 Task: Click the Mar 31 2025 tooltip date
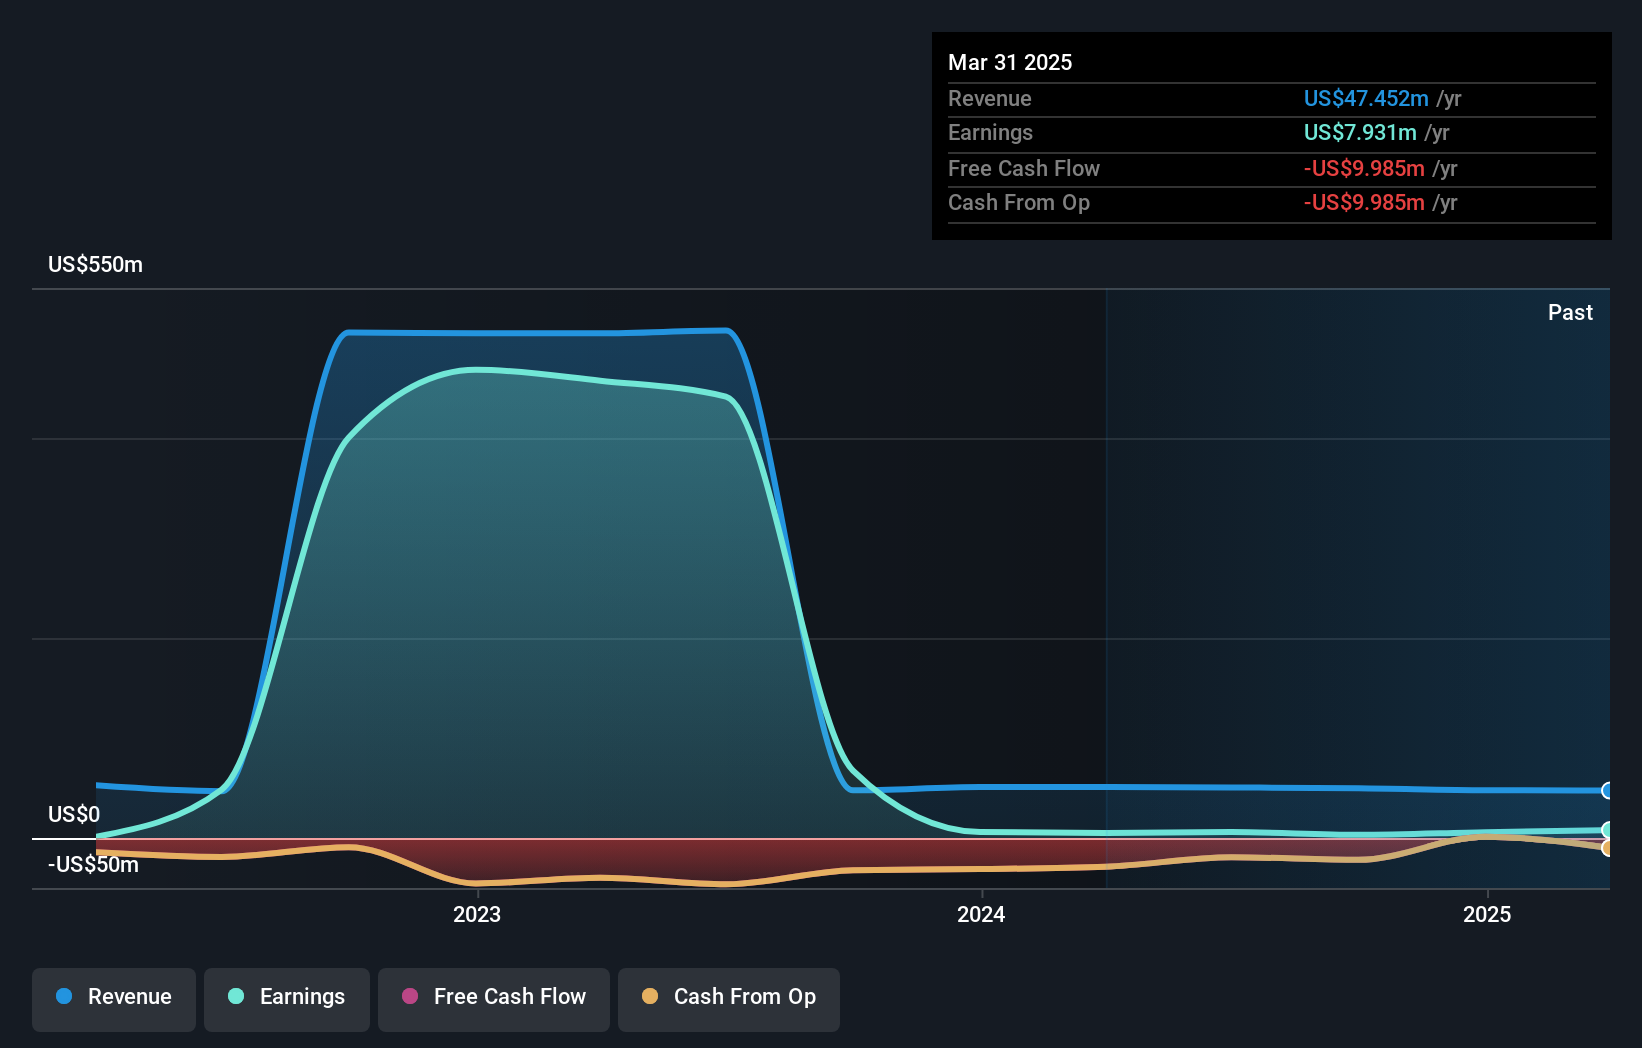(x=1010, y=62)
